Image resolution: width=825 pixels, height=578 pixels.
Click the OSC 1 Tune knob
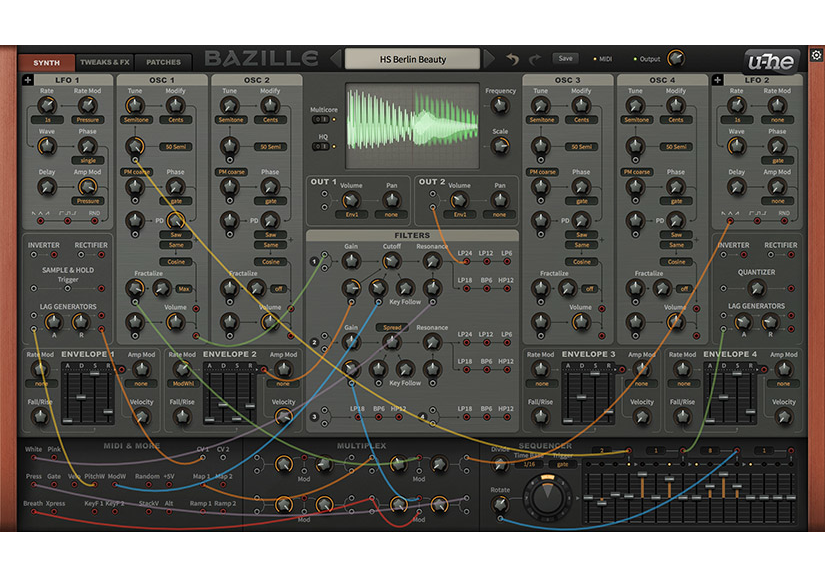[x=135, y=106]
